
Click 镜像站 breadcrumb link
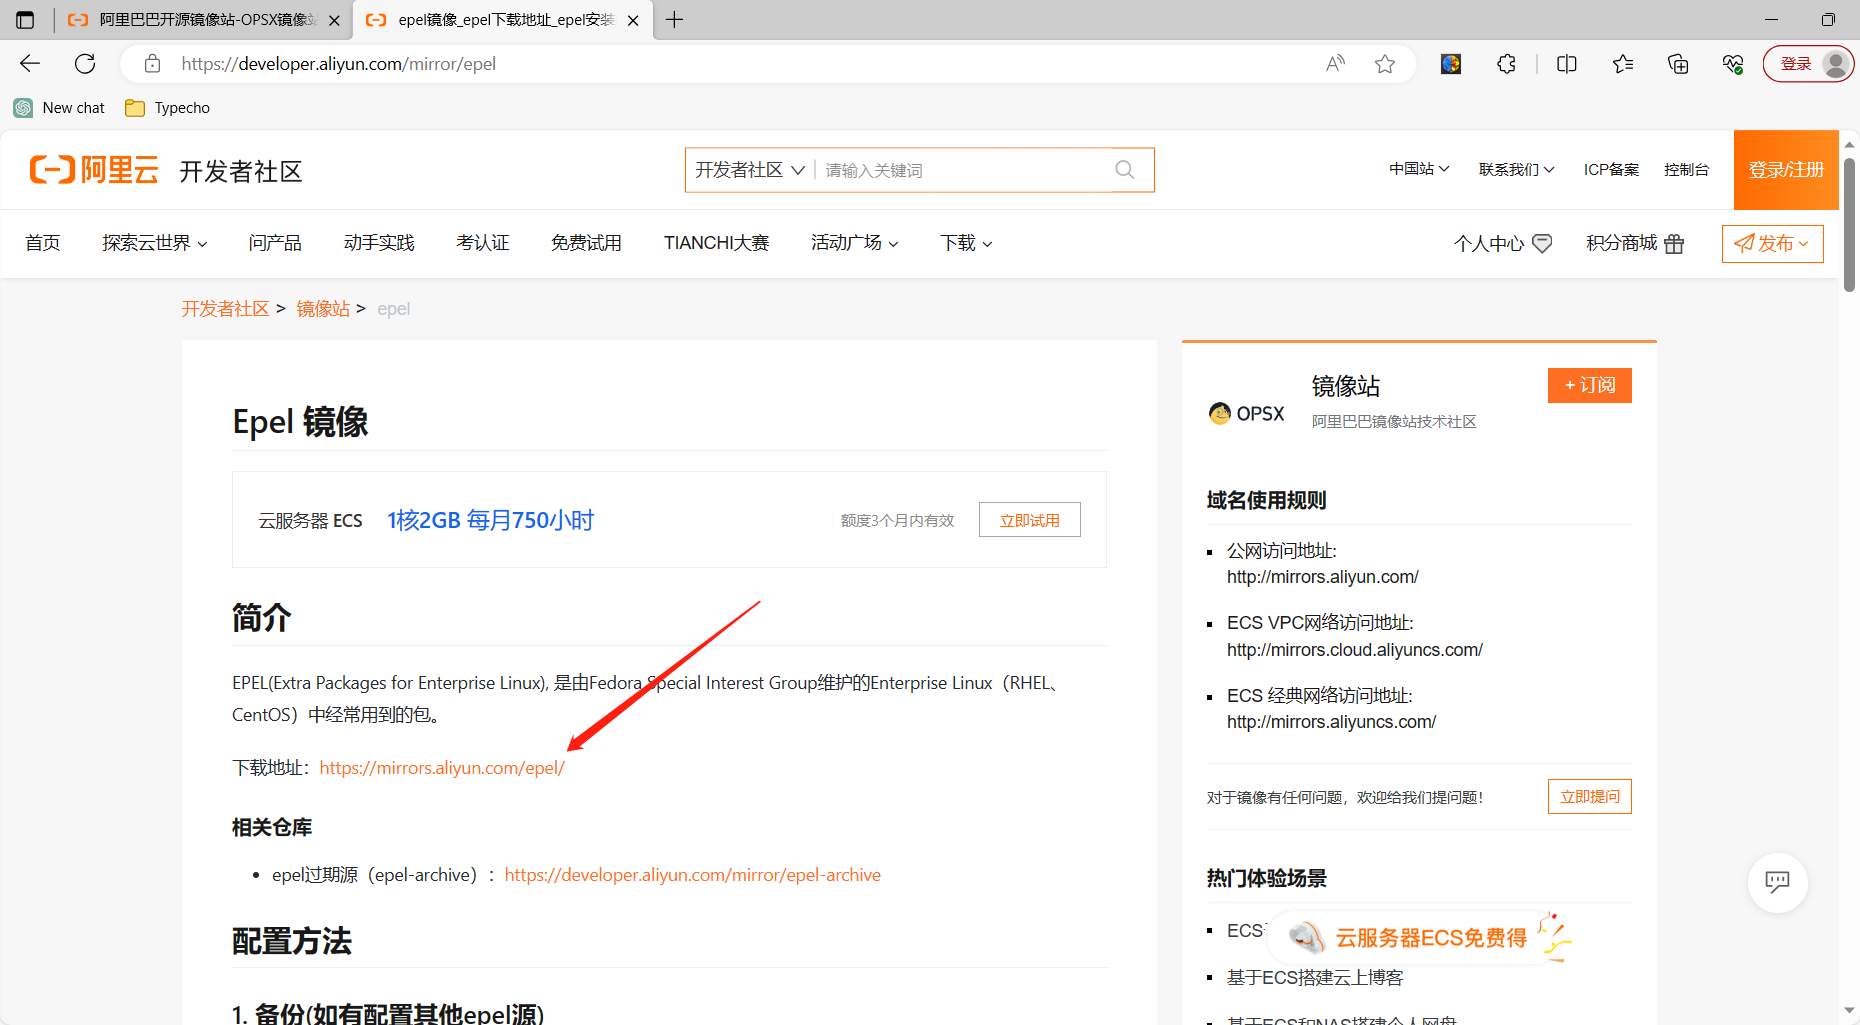(x=323, y=309)
